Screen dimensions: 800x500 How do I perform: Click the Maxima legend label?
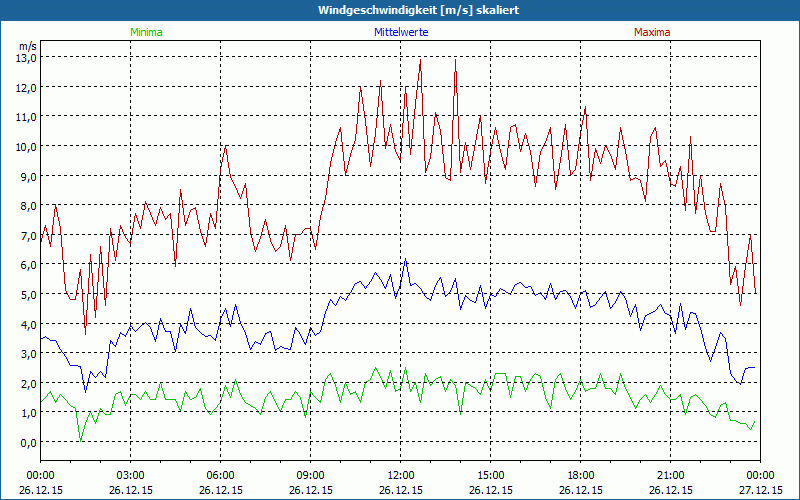coord(652,32)
